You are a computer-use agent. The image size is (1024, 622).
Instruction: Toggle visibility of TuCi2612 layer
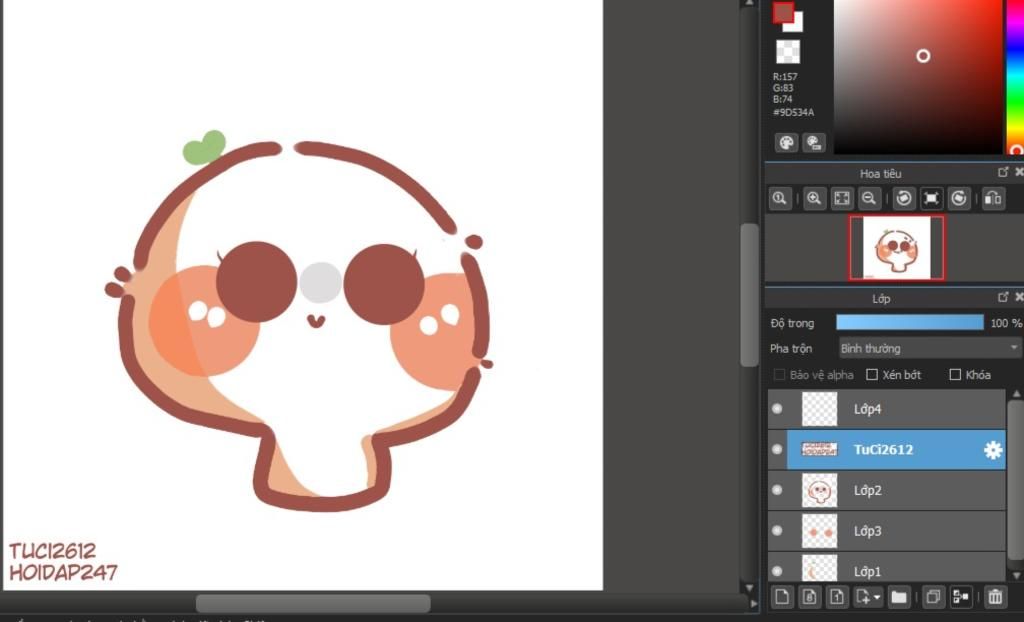tap(777, 450)
